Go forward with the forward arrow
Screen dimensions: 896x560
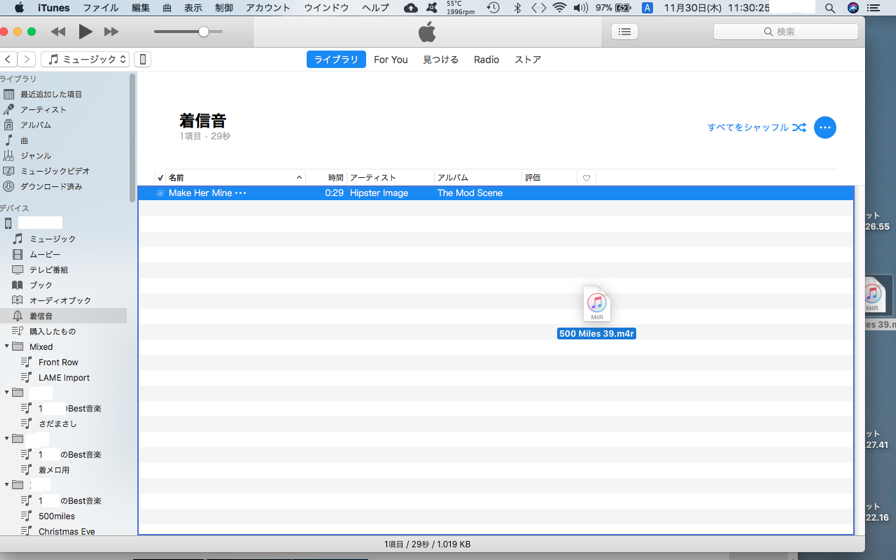[x=27, y=59]
